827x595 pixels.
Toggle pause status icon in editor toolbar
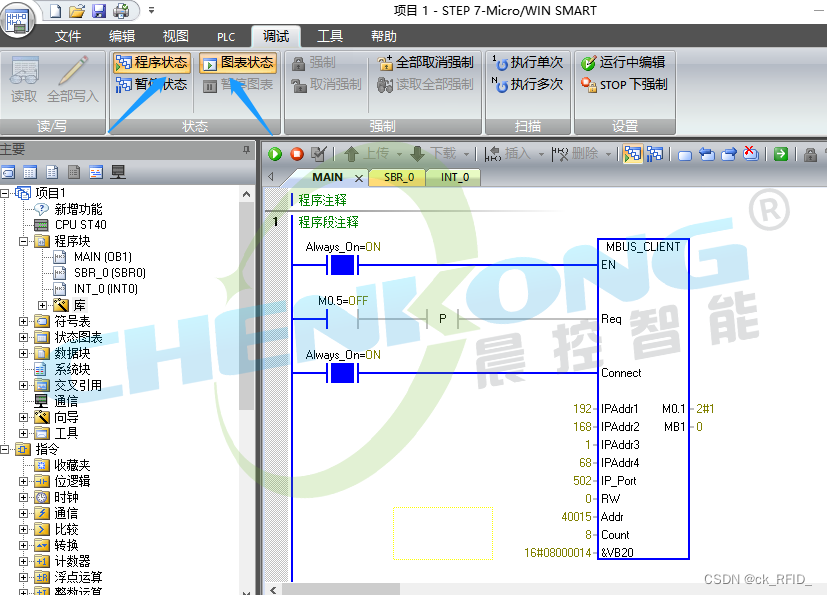pyautogui.click(x=655, y=154)
